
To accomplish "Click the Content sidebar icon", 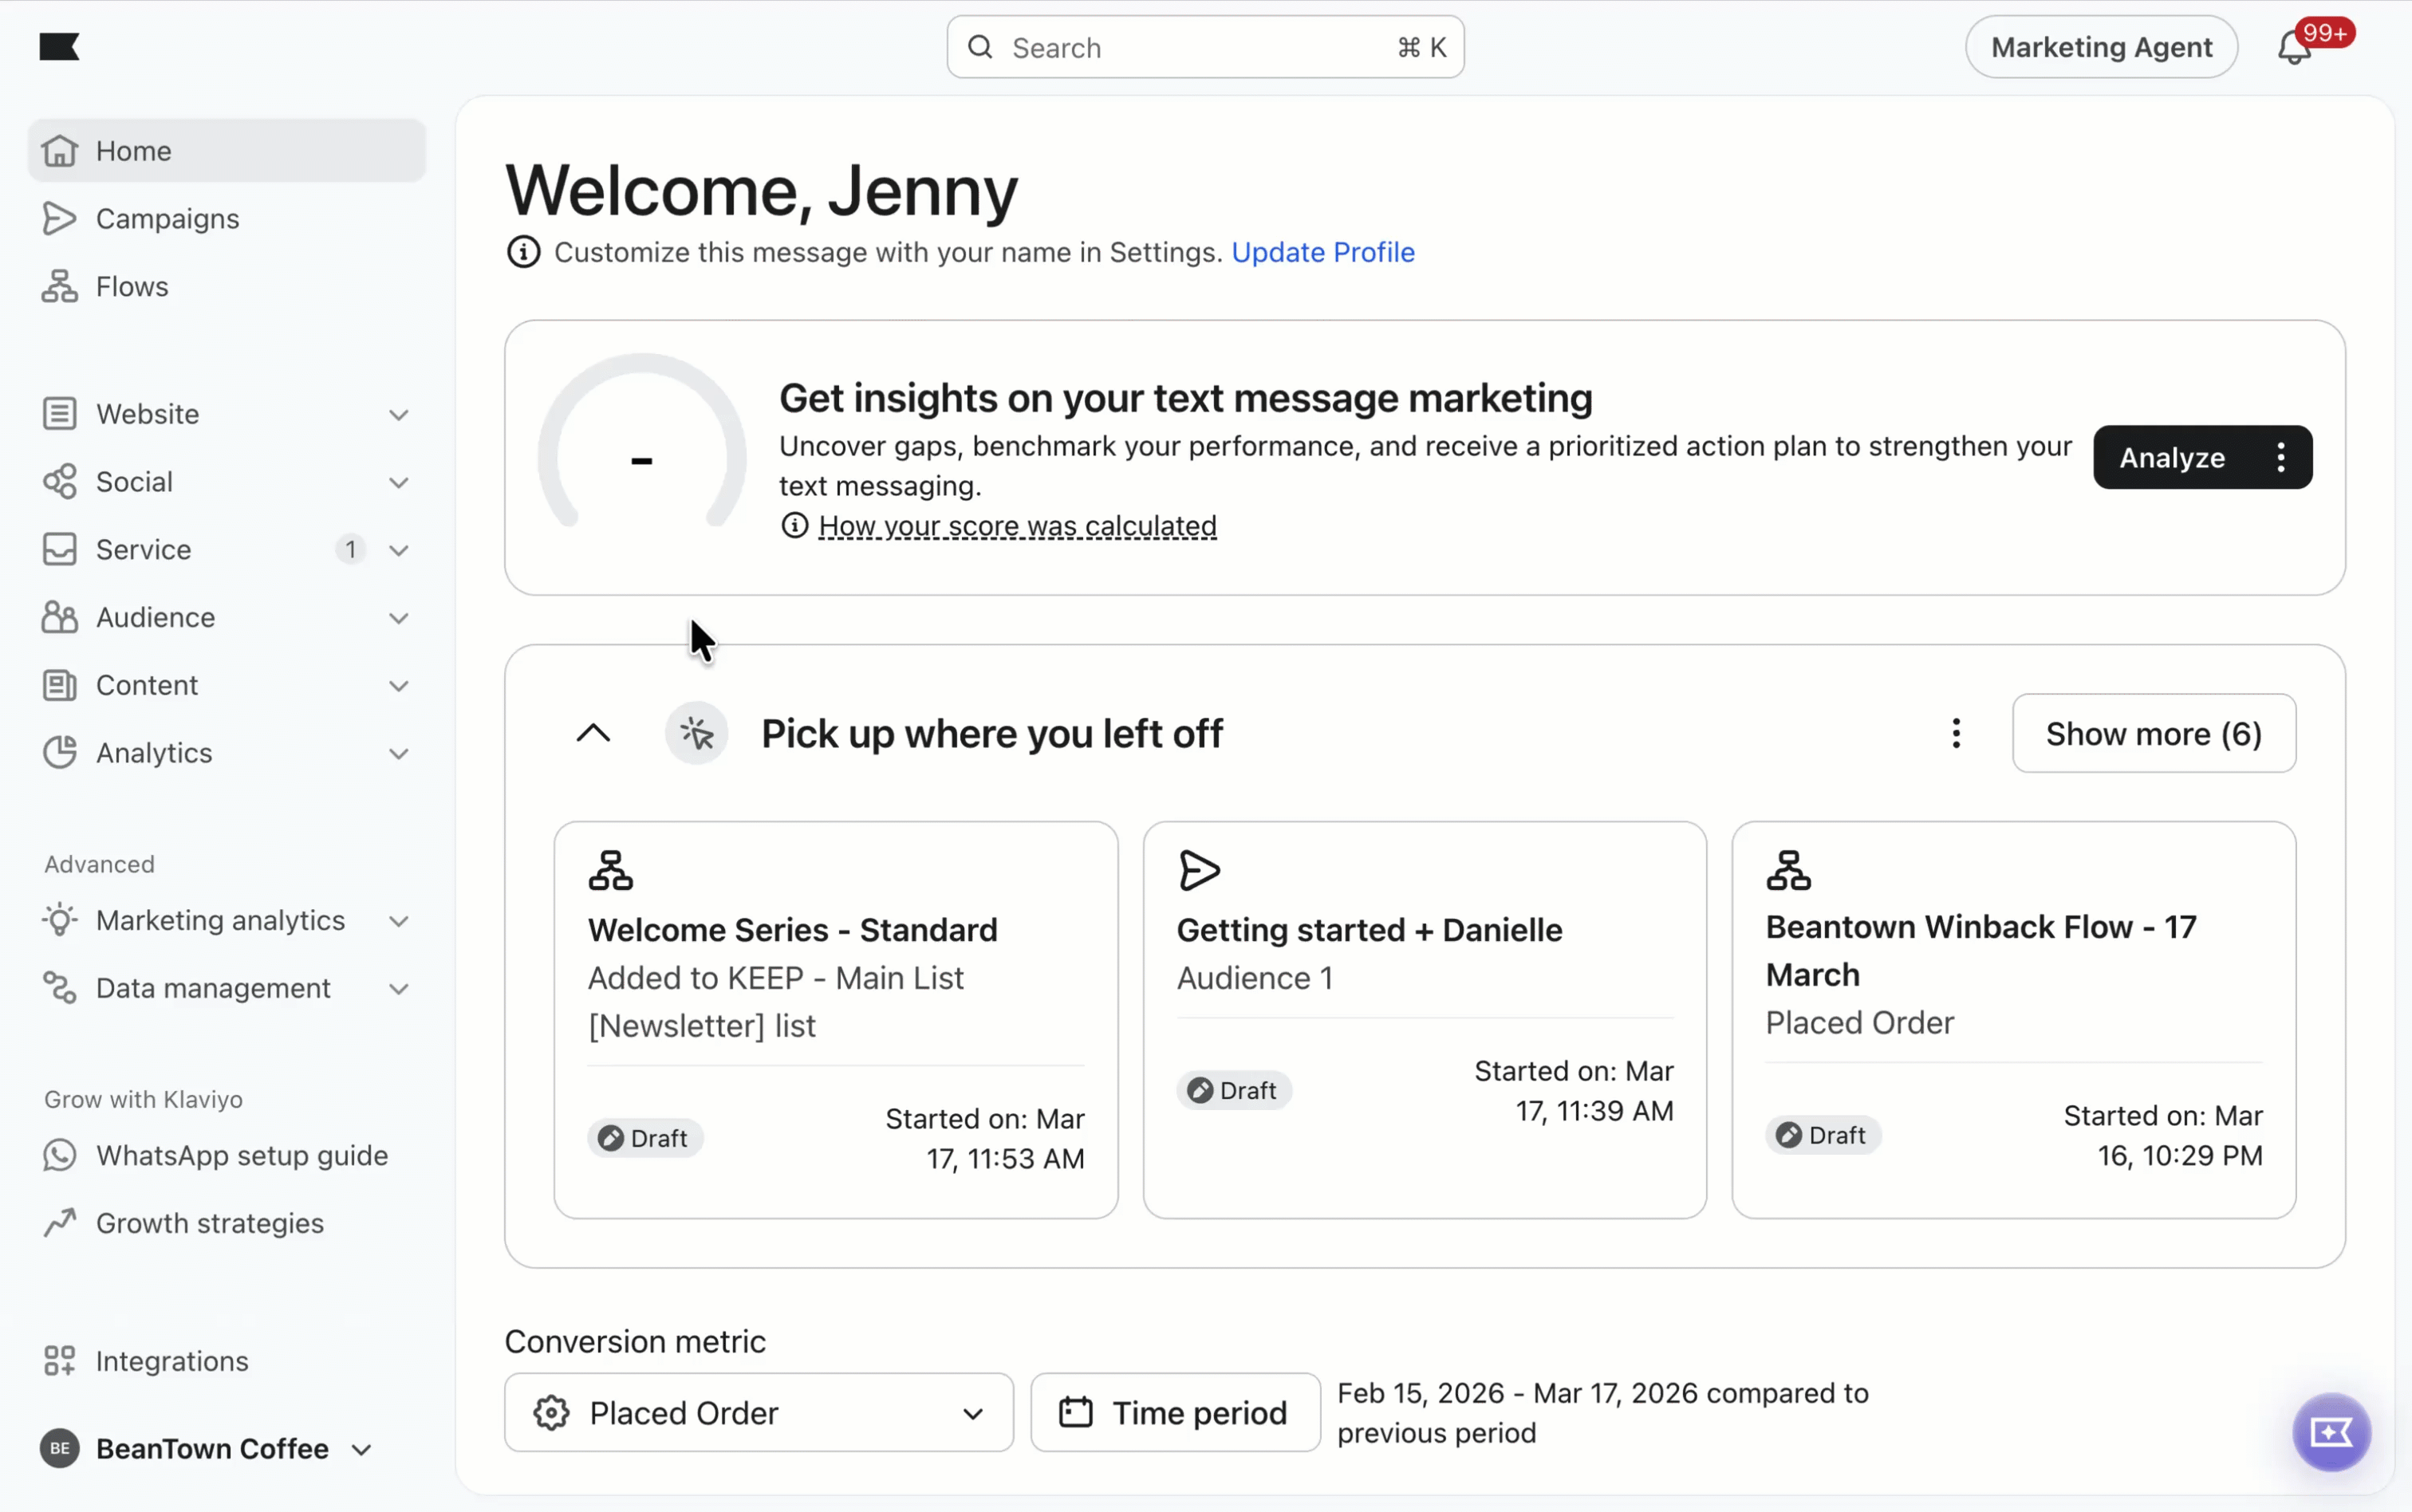I will click(x=60, y=685).
